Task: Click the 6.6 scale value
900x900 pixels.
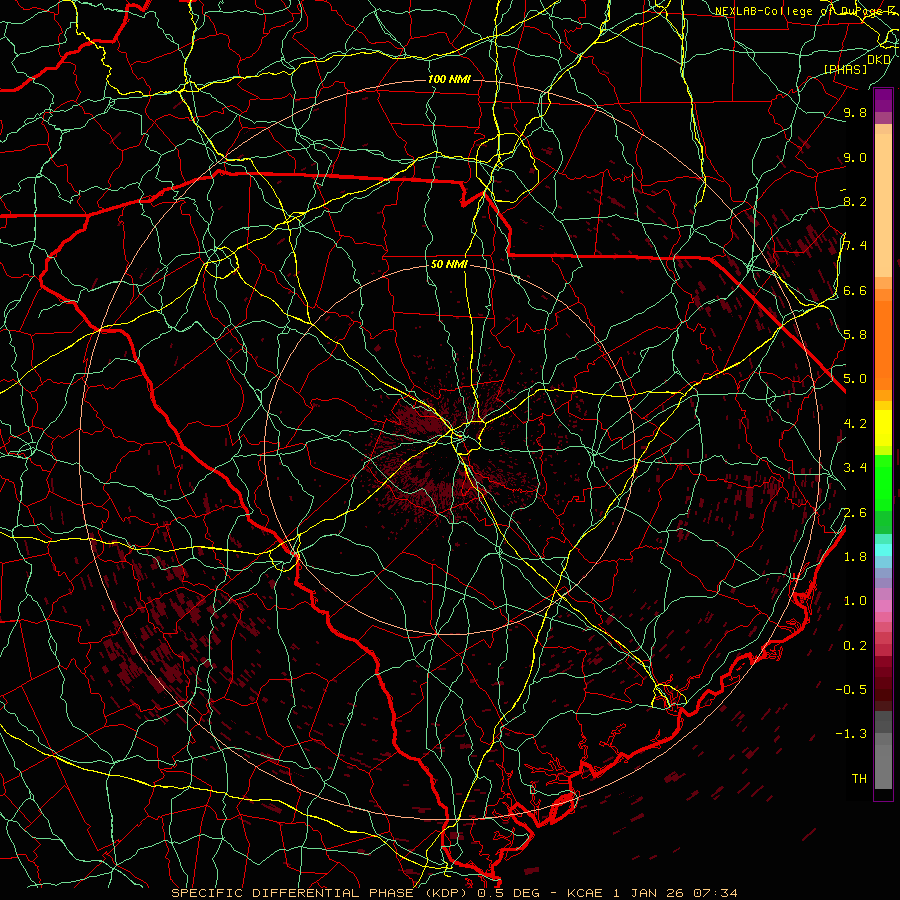Action: 855,290
